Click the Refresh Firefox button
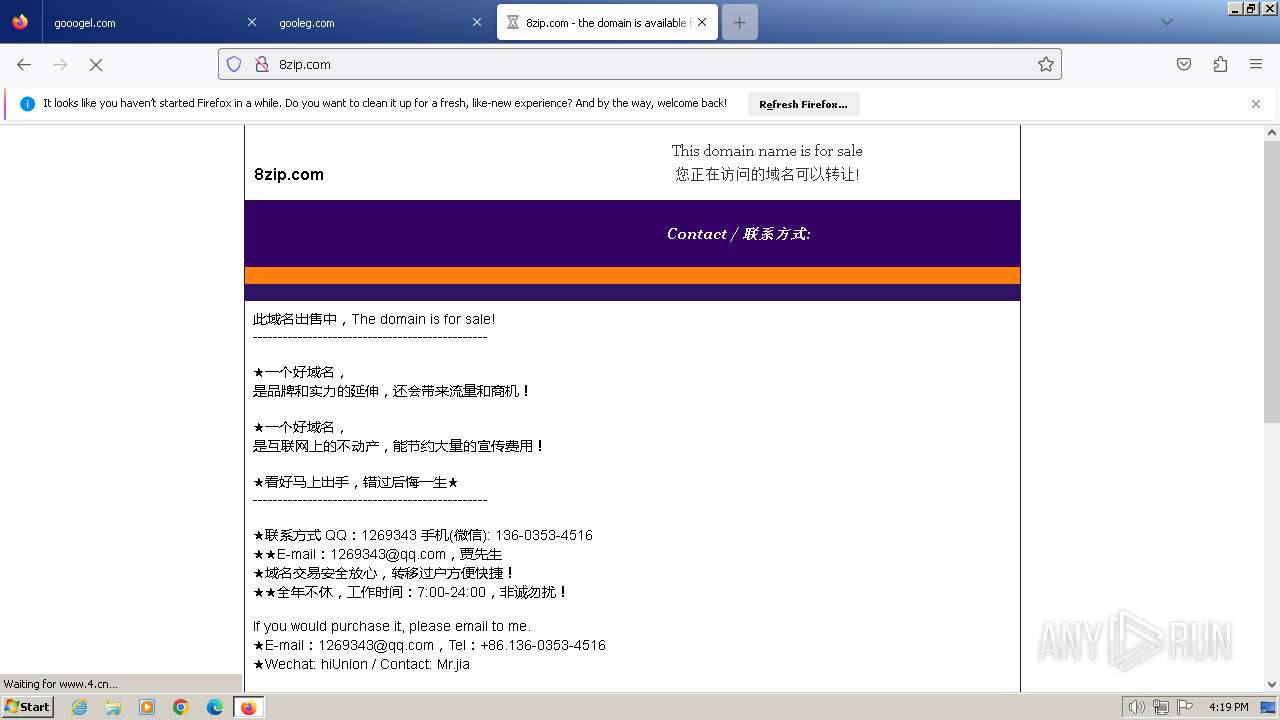Screen dimensions: 1280x720 pos(803,104)
